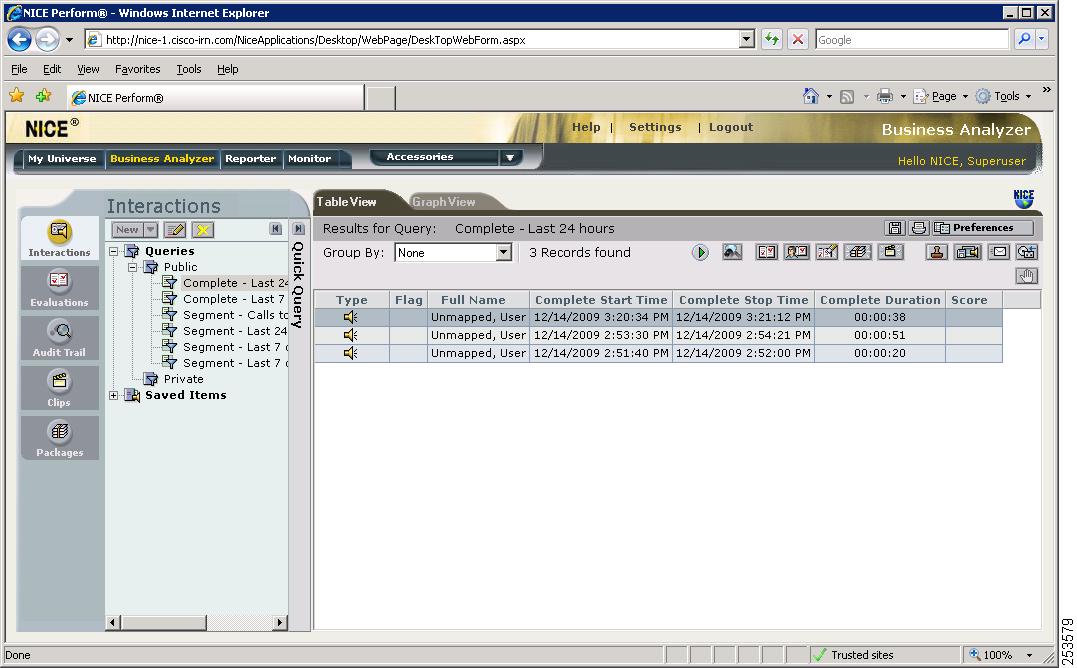
Task: Click the pencil edit query icon
Action: click(x=175, y=230)
